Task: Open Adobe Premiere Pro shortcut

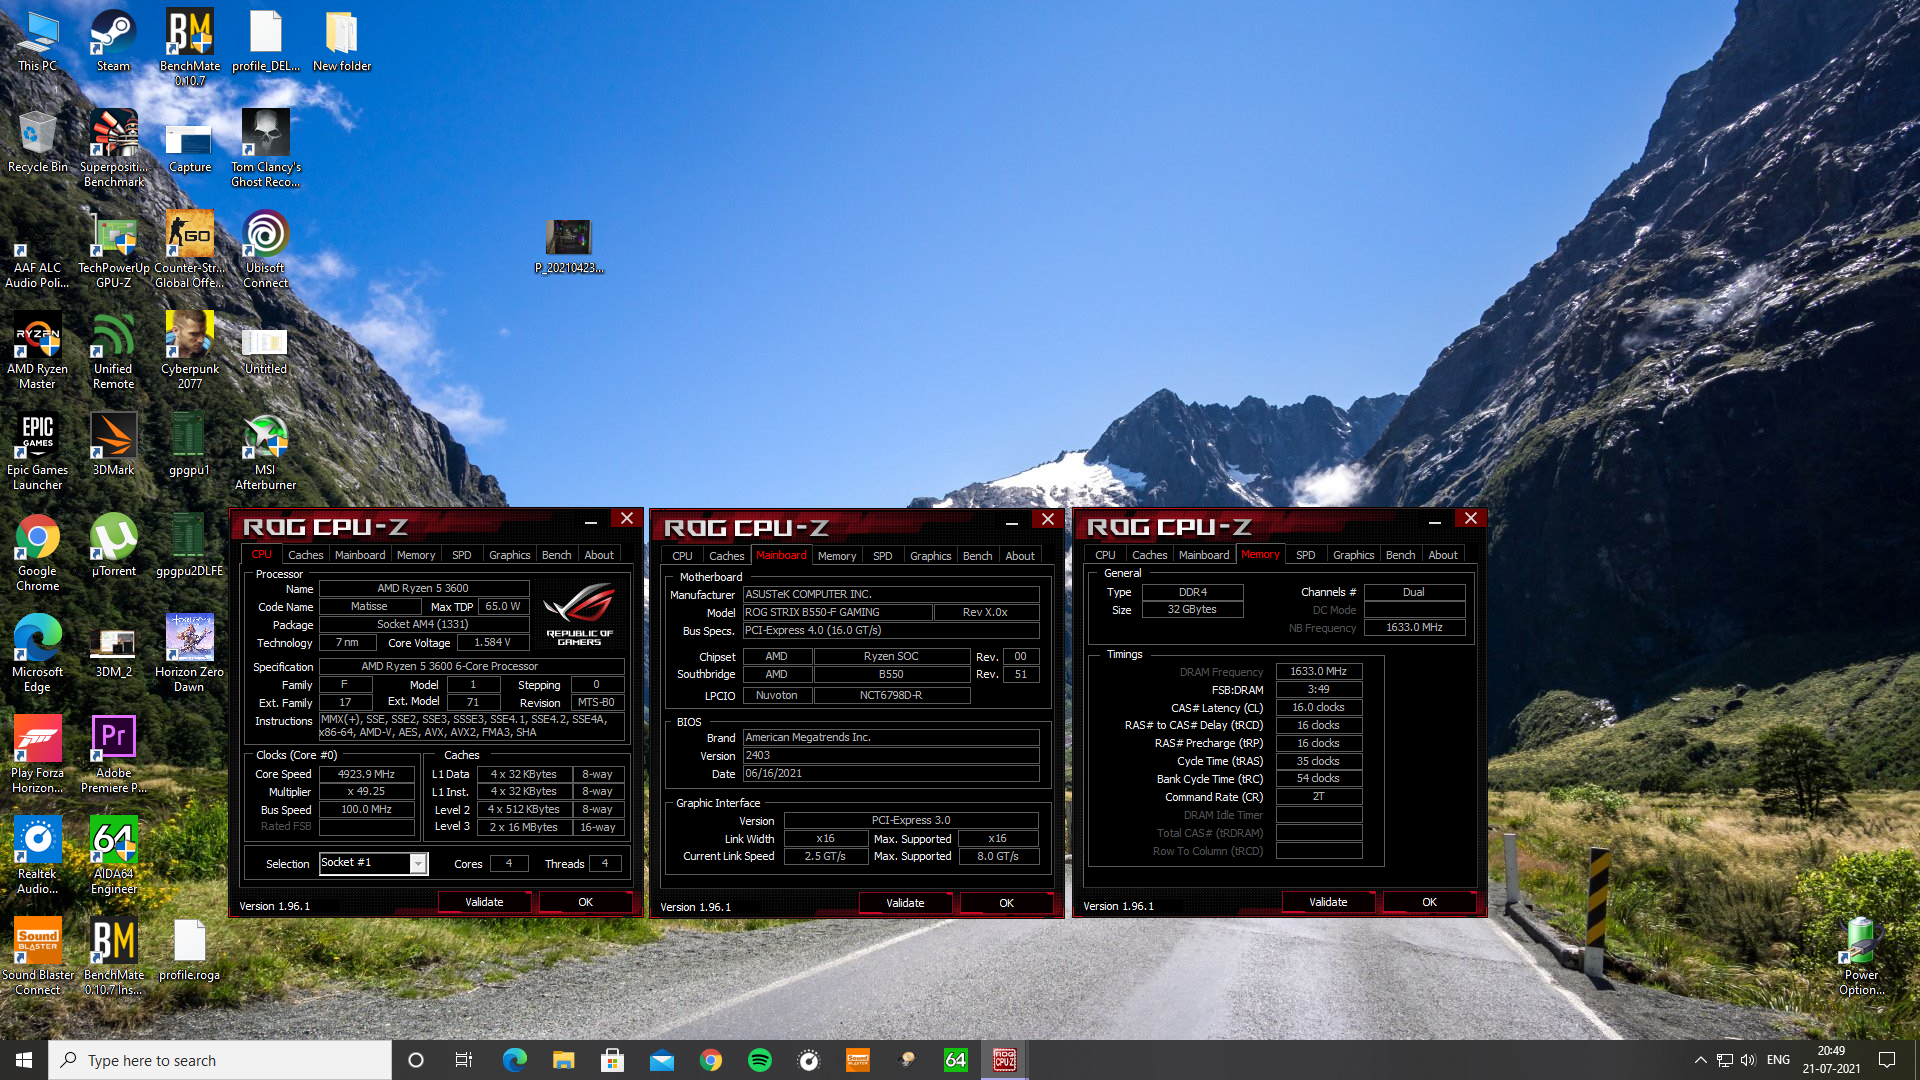Action: [113, 755]
